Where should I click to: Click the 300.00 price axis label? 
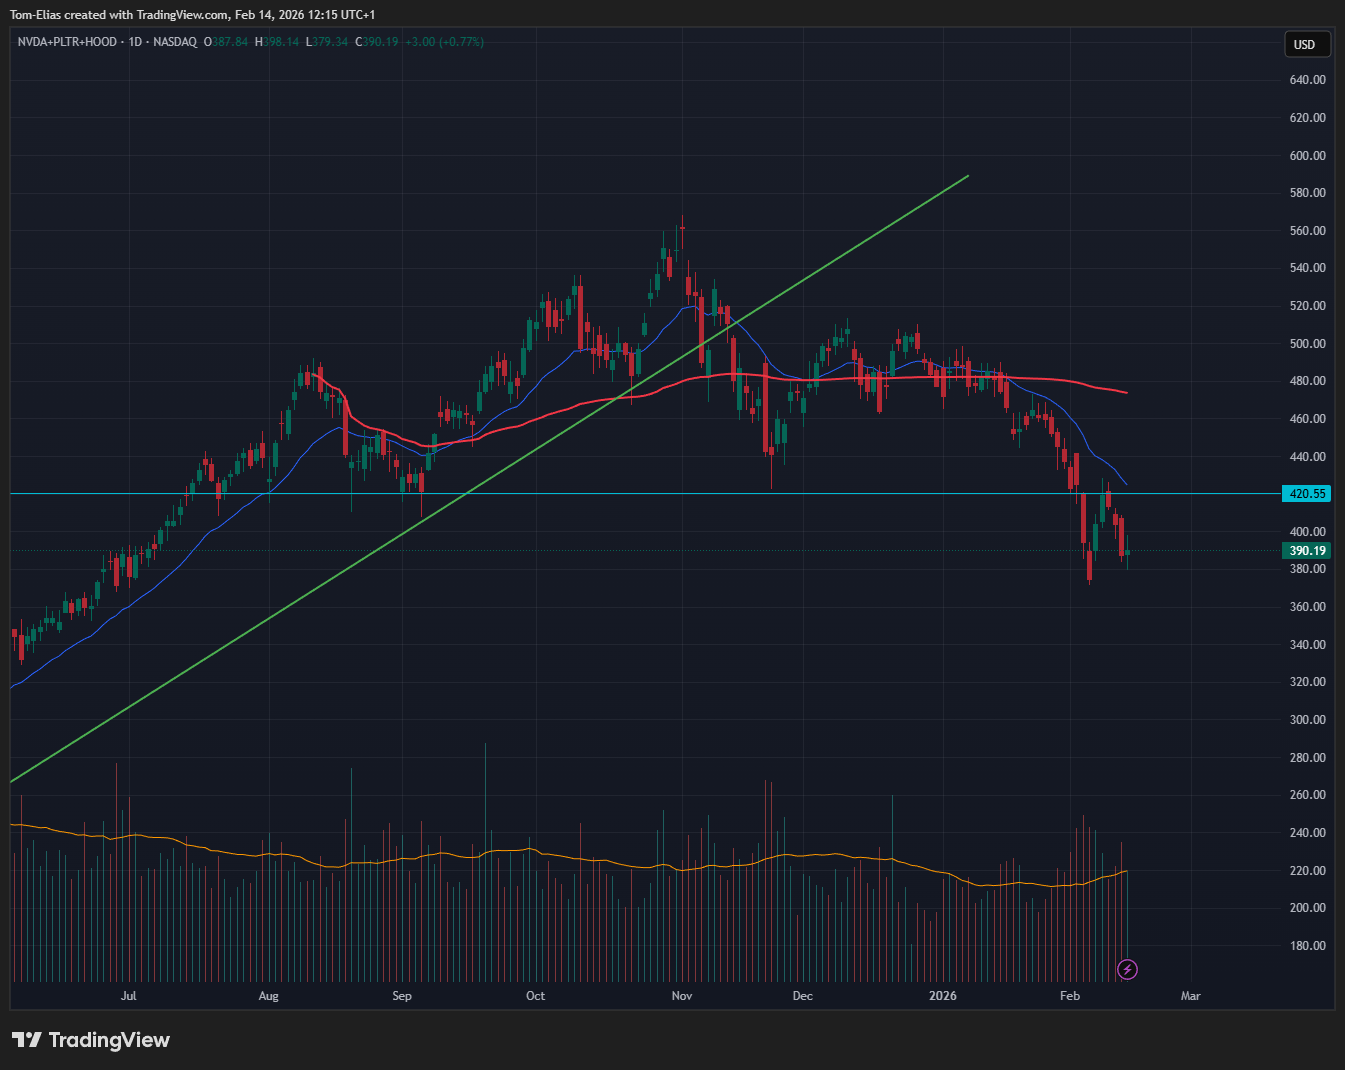[1308, 720]
